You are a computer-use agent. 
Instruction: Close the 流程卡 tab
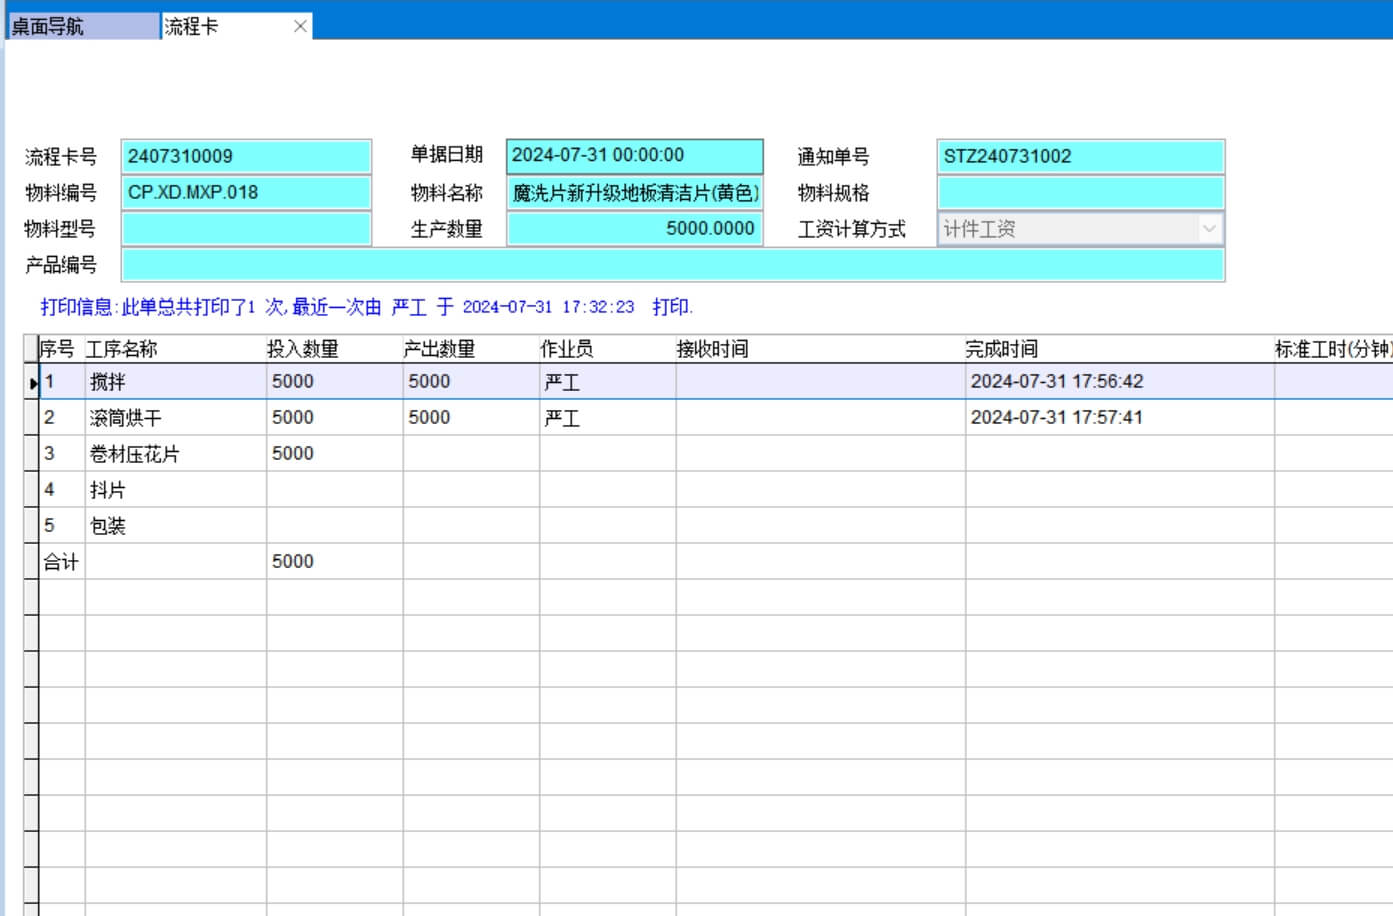click(x=300, y=26)
